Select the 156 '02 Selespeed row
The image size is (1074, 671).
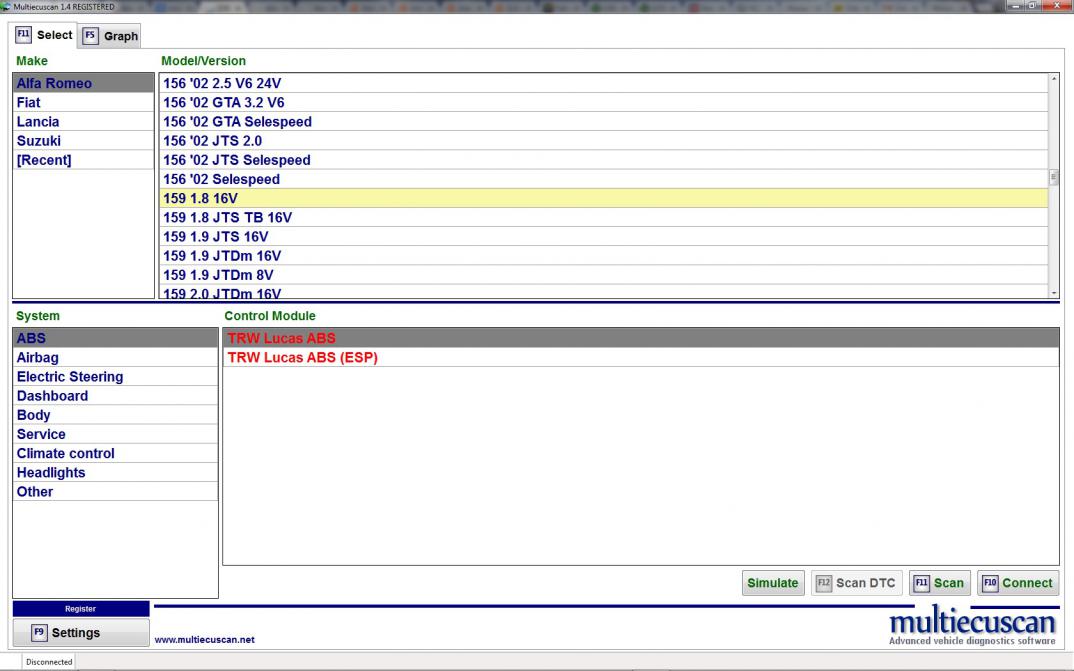[603, 179]
